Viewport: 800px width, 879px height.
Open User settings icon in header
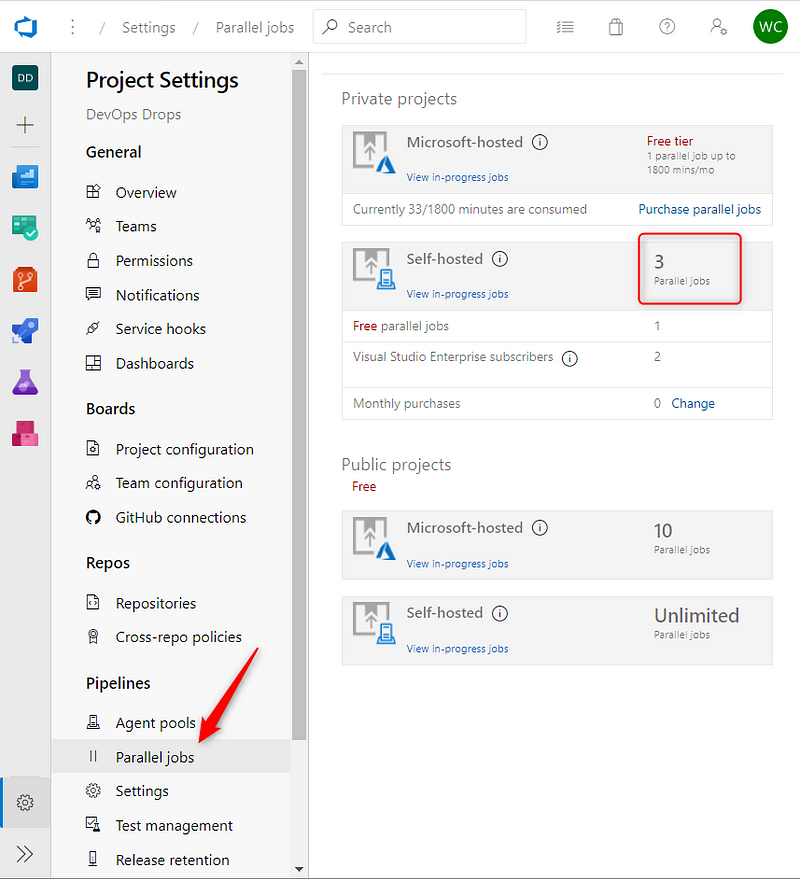[718, 27]
